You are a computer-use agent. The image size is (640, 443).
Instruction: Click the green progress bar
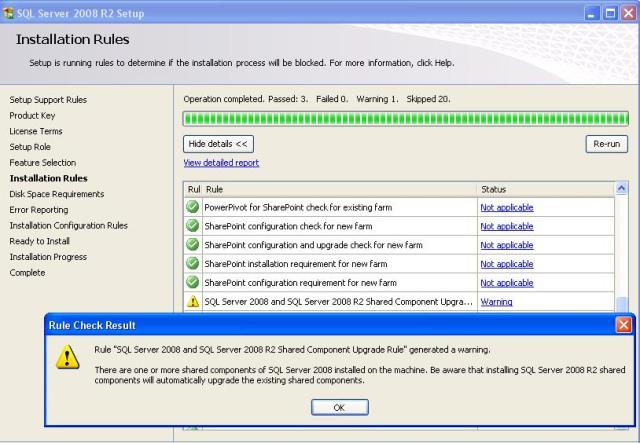pos(406,119)
